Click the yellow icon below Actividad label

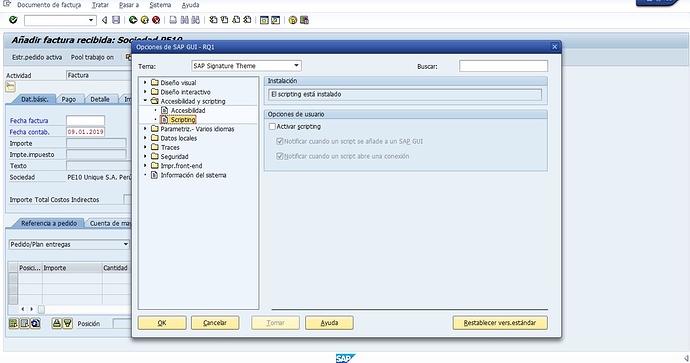[x=10, y=86]
